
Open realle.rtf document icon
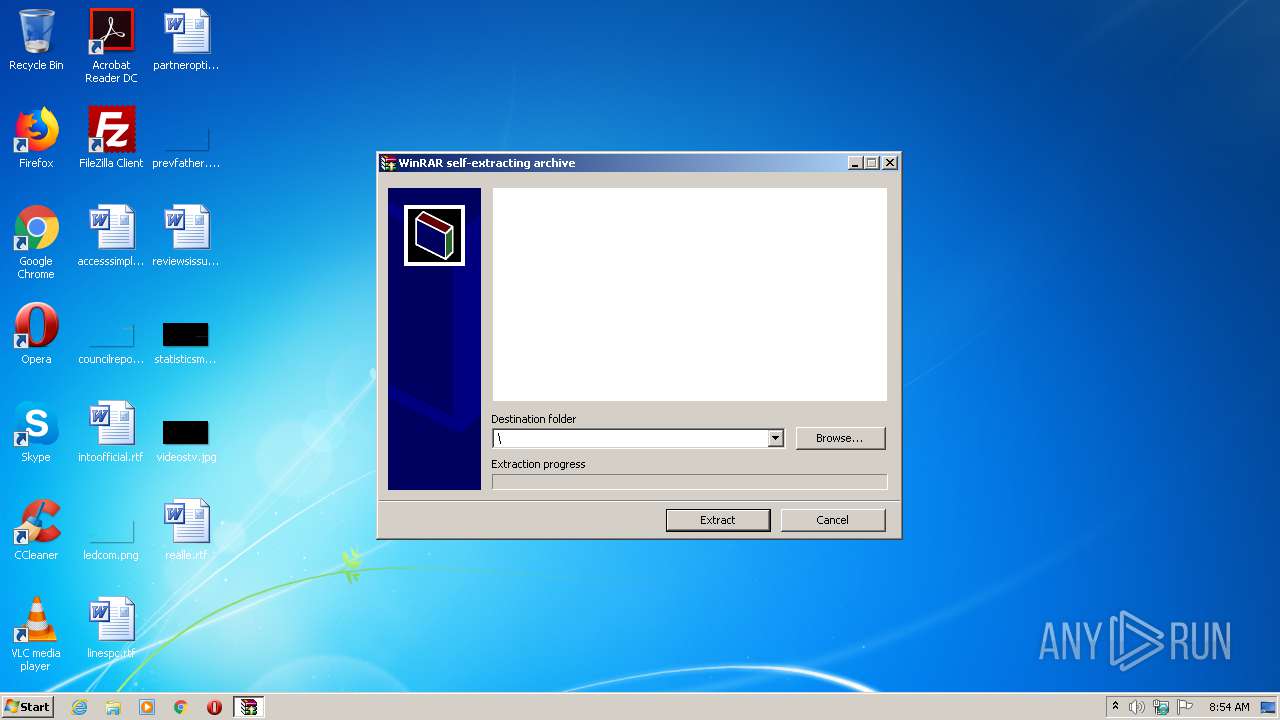click(186, 530)
